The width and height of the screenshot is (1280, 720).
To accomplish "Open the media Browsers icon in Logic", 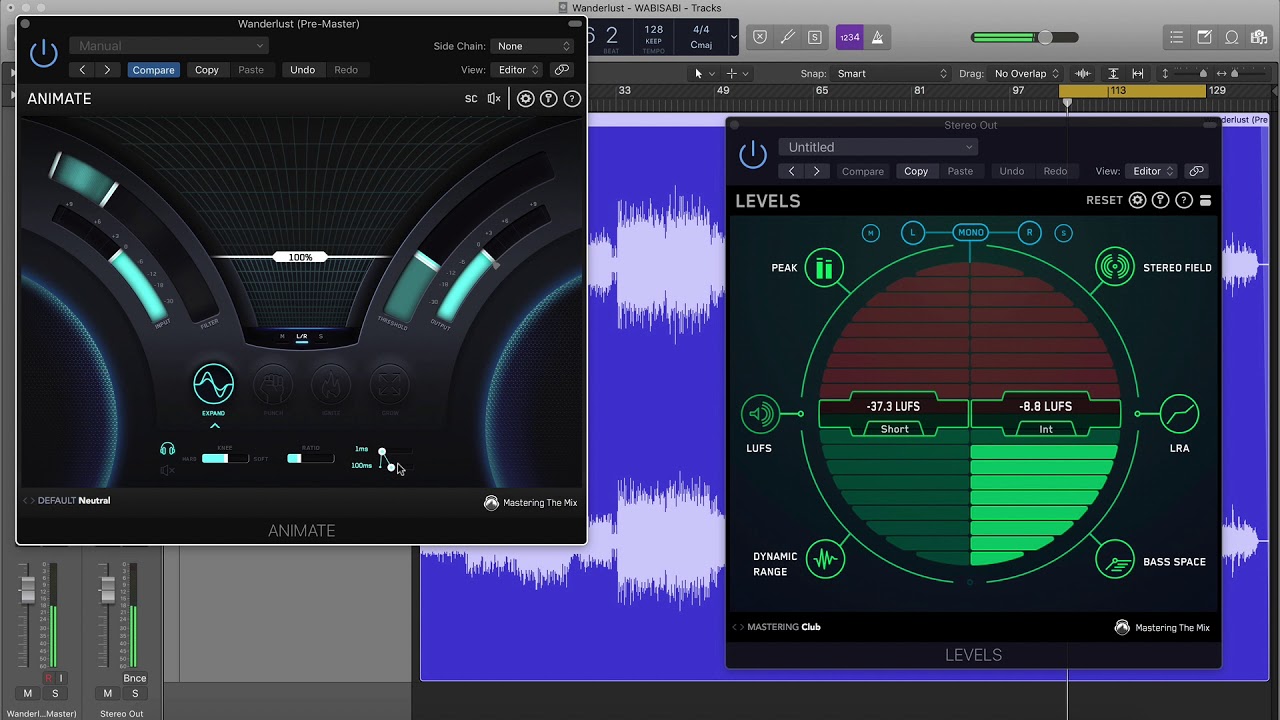I will coord(1260,37).
